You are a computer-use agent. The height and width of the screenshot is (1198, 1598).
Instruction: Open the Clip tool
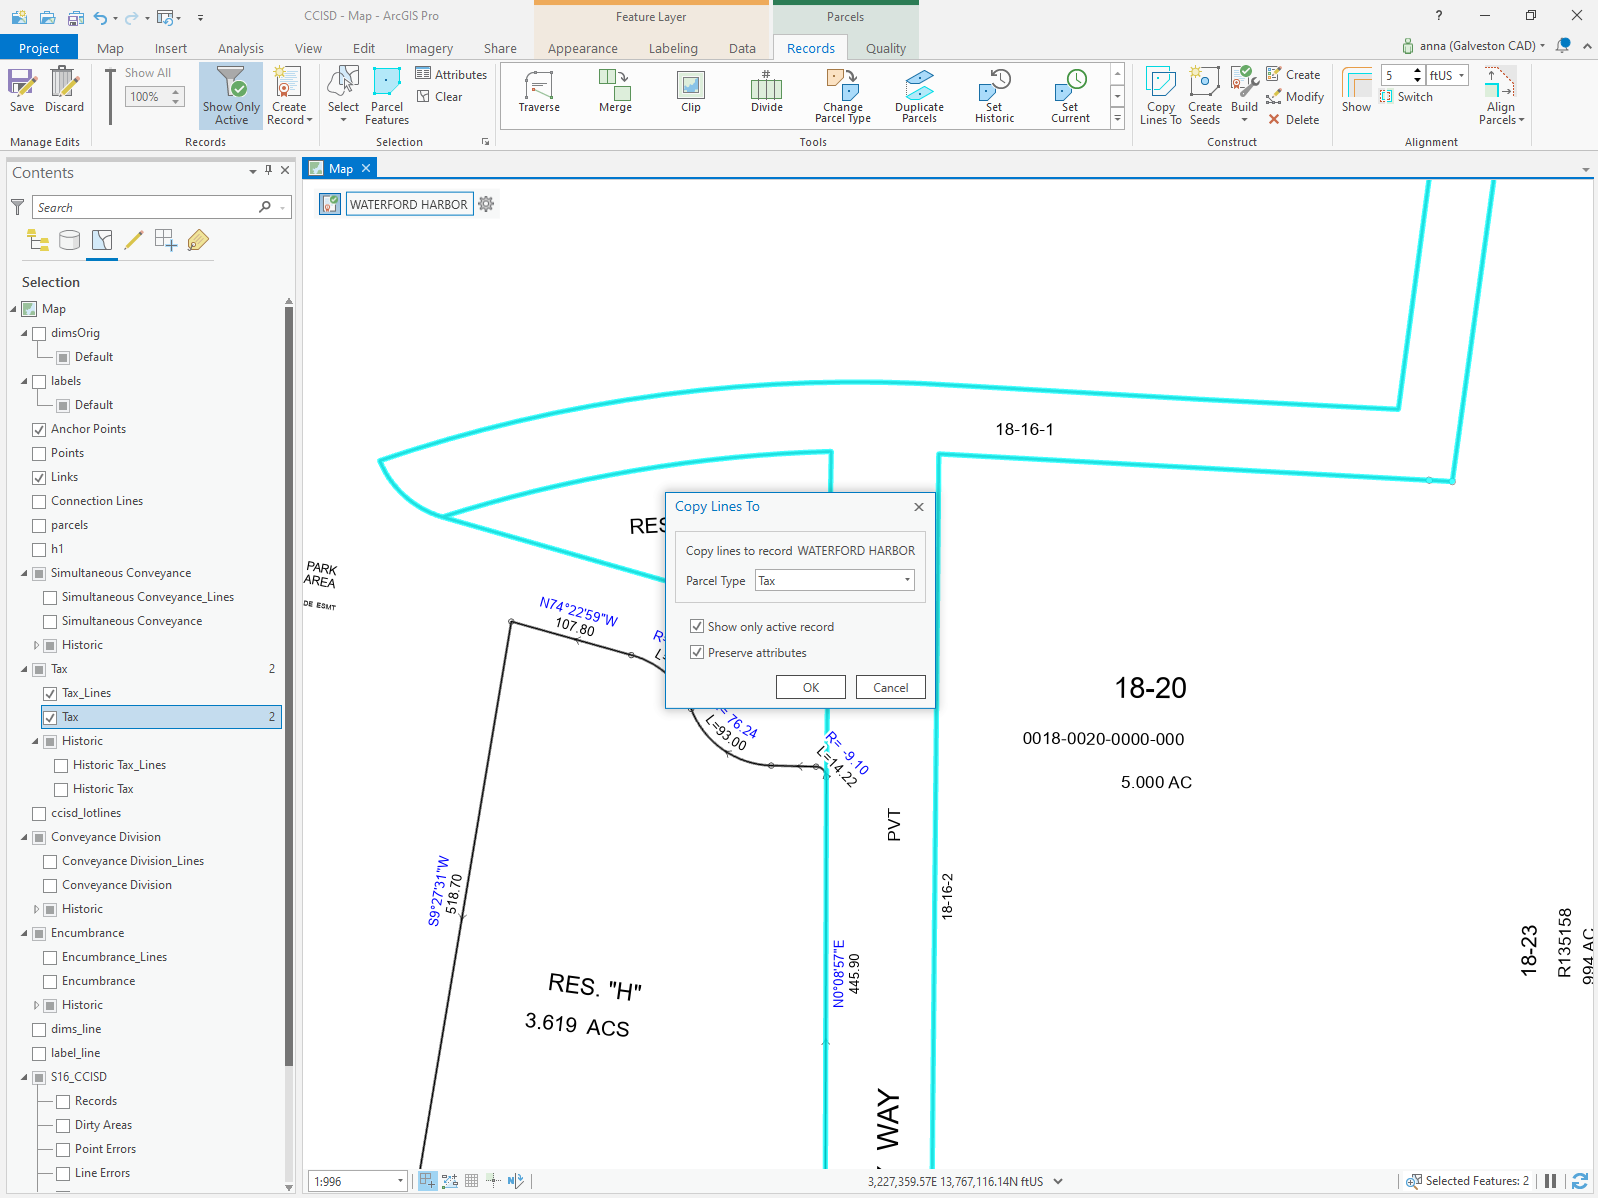coord(691,92)
